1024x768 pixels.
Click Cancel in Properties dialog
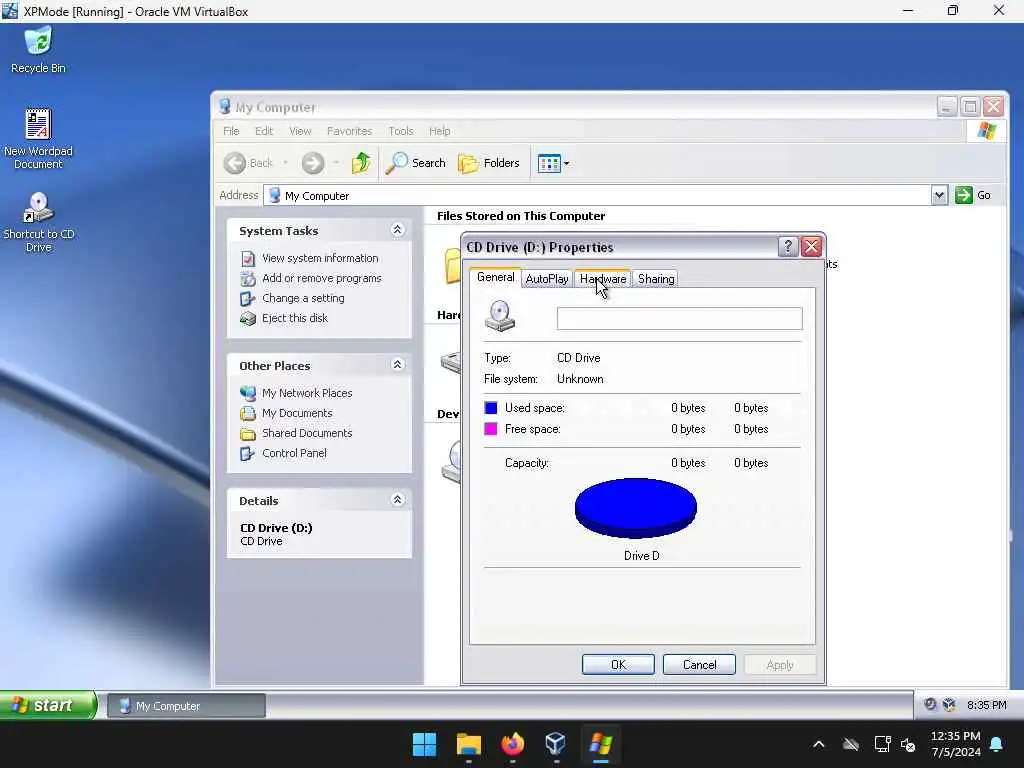click(x=699, y=665)
